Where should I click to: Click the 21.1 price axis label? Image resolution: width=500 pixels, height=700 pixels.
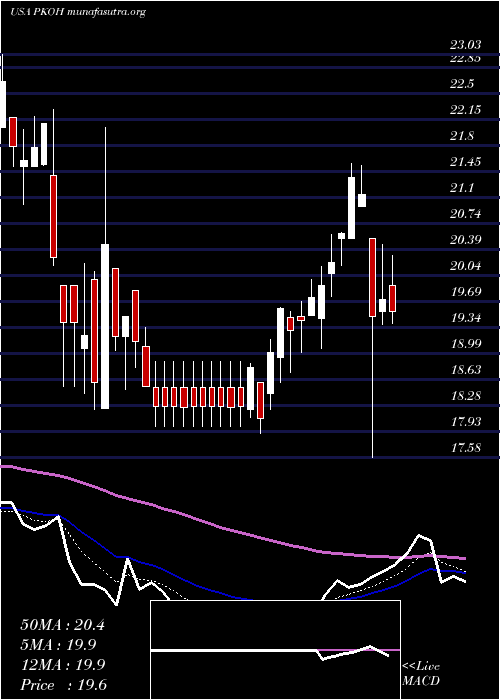pyautogui.click(x=462, y=188)
